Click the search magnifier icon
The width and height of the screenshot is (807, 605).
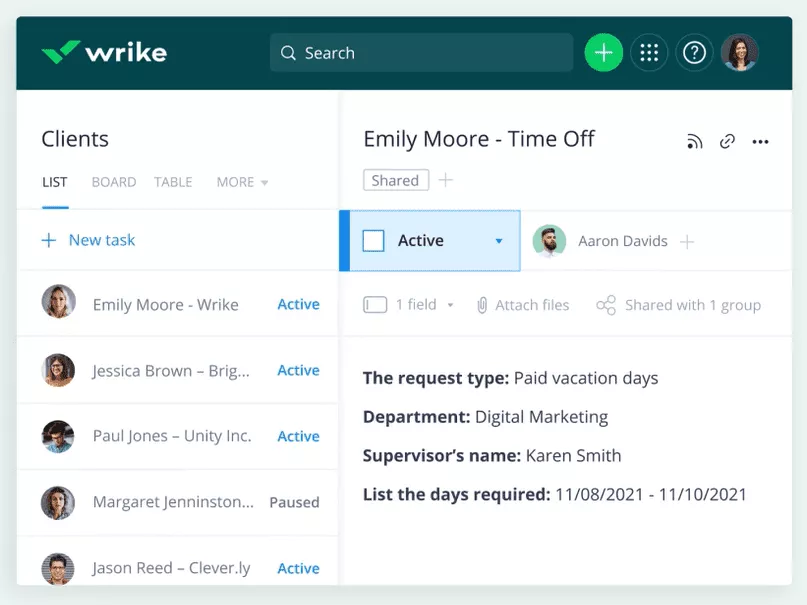coord(288,53)
